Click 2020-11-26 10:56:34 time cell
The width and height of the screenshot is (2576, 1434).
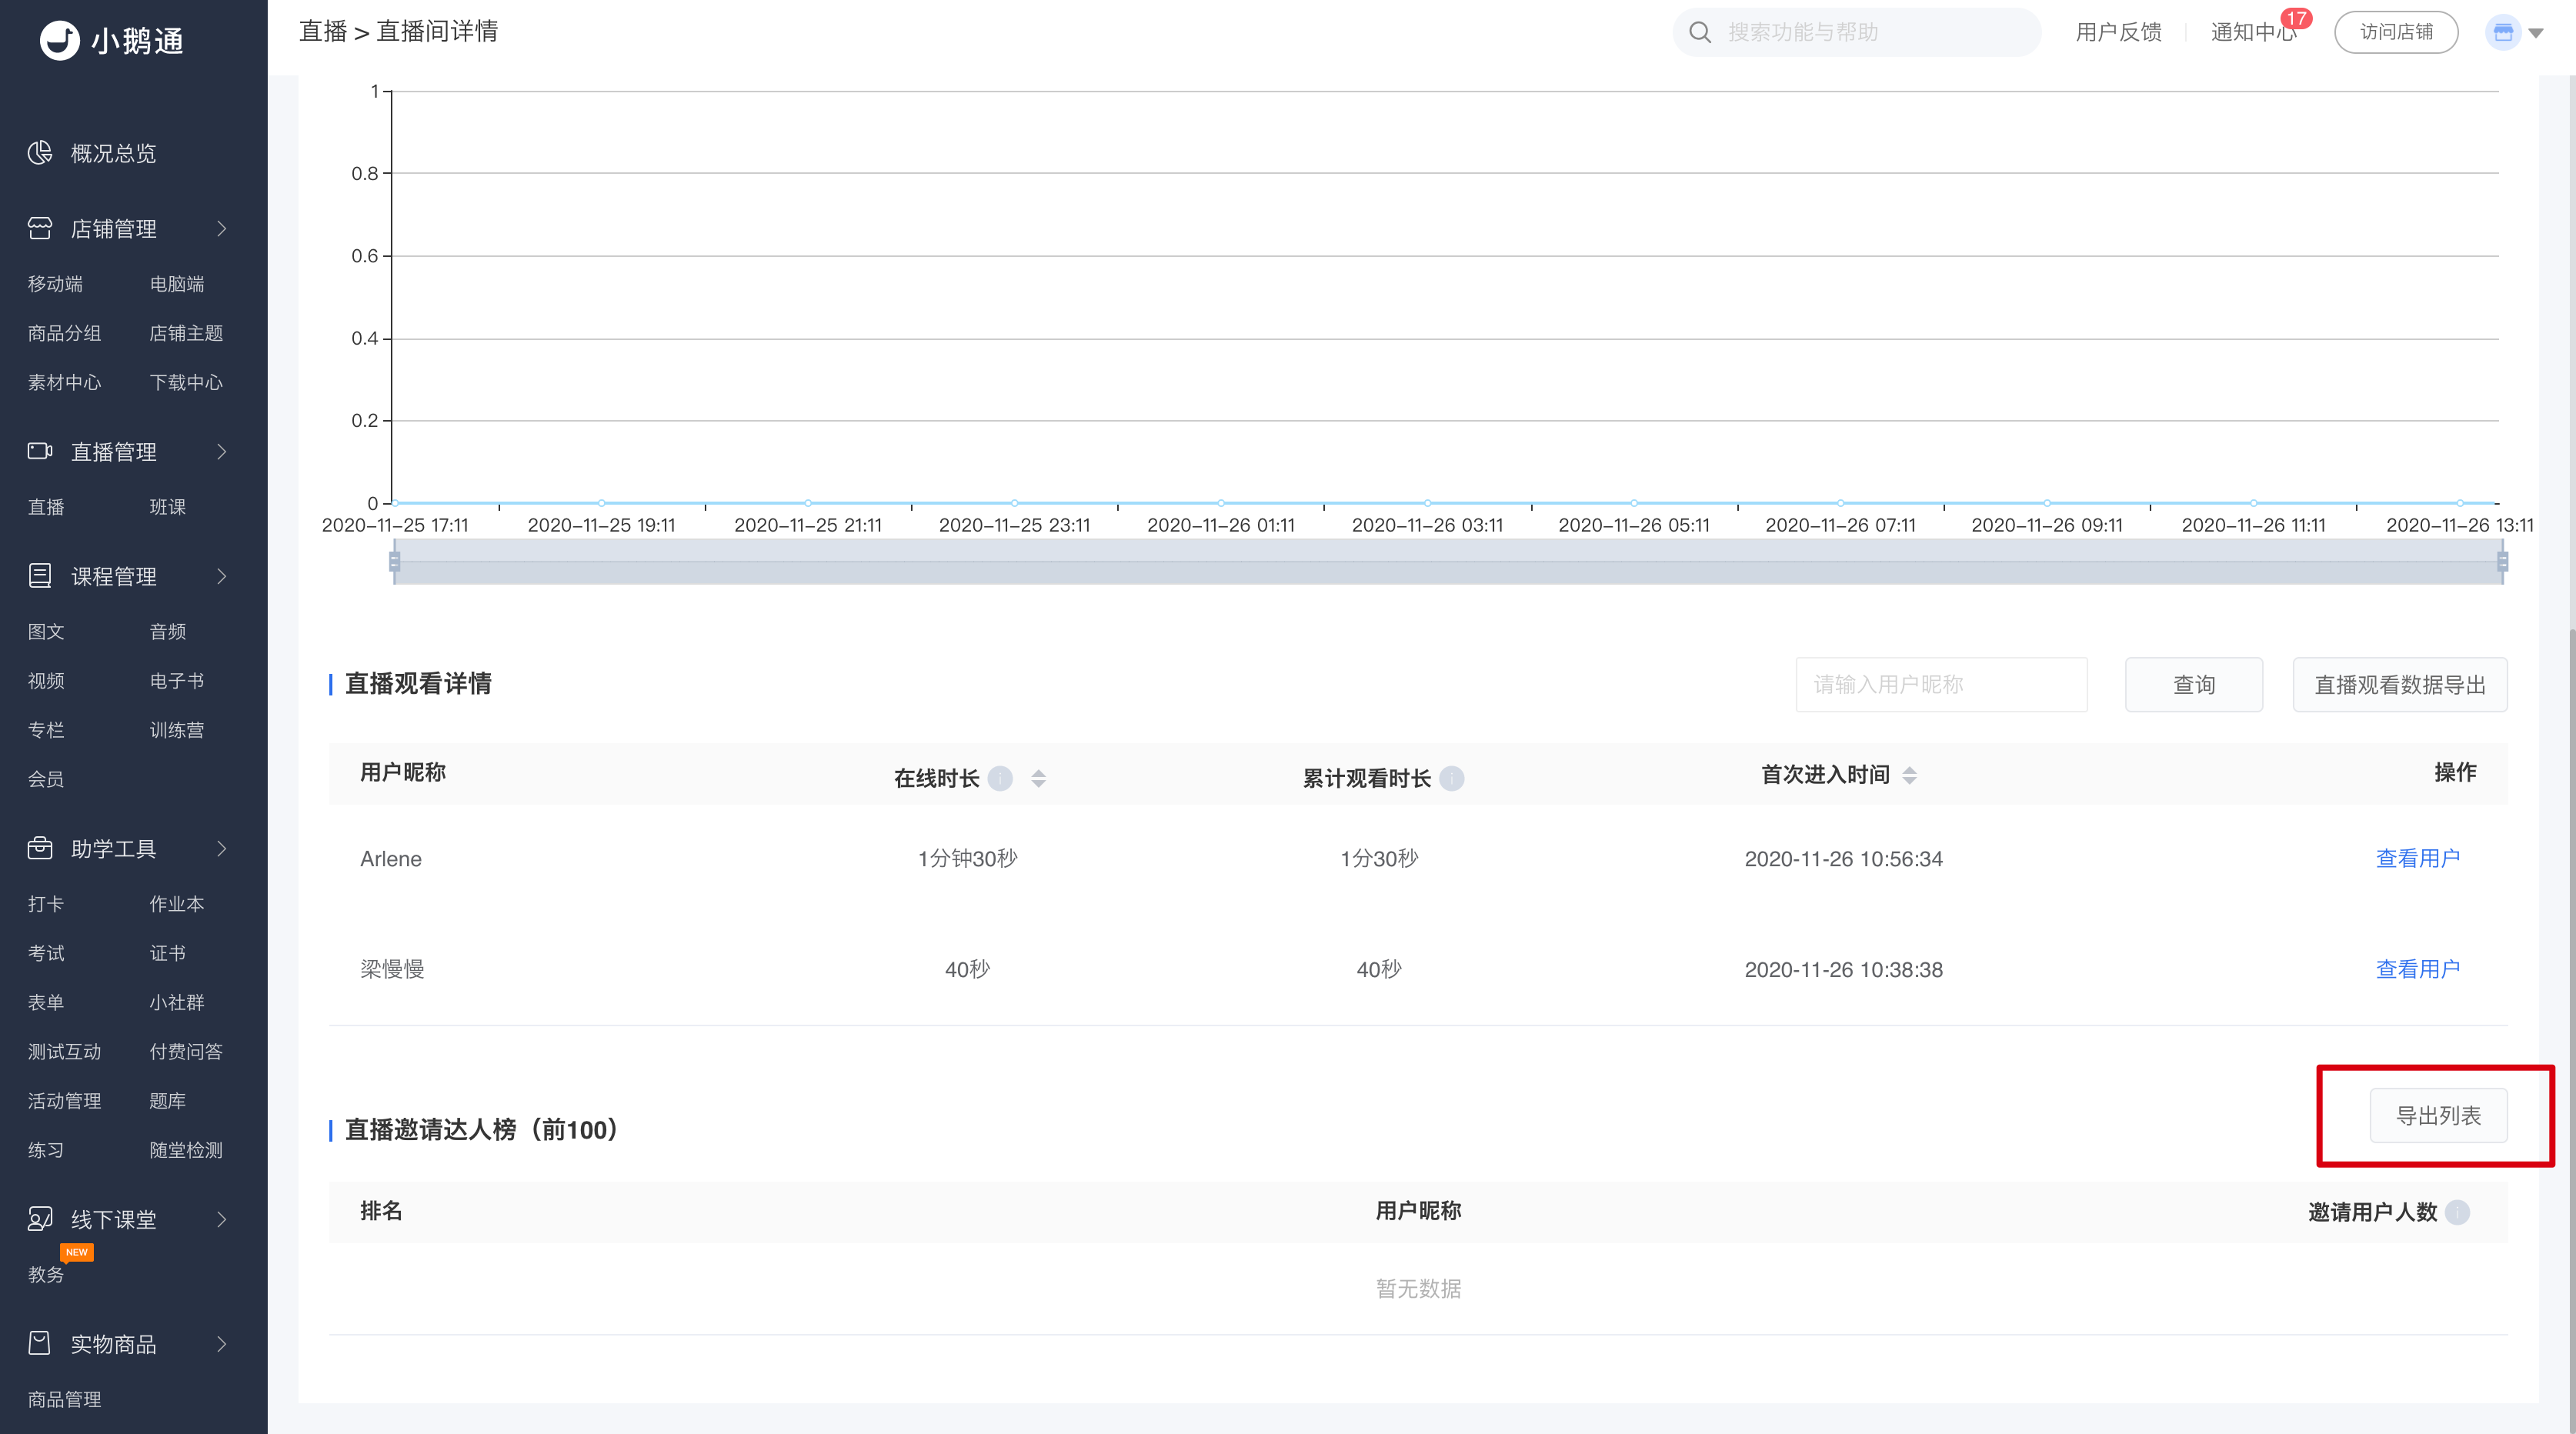click(x=1843, y=859)
